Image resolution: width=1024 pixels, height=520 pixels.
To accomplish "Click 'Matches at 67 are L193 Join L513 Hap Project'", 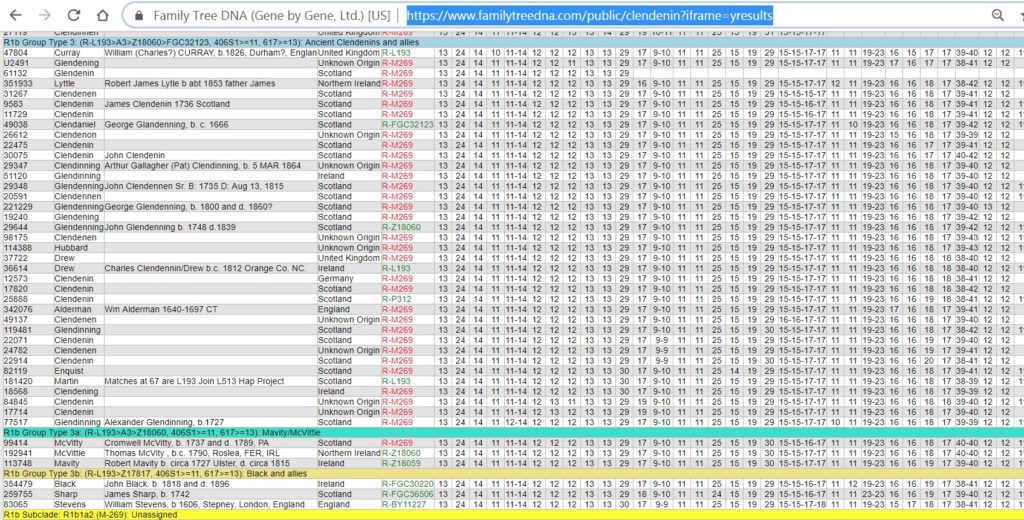I will 194,382.
